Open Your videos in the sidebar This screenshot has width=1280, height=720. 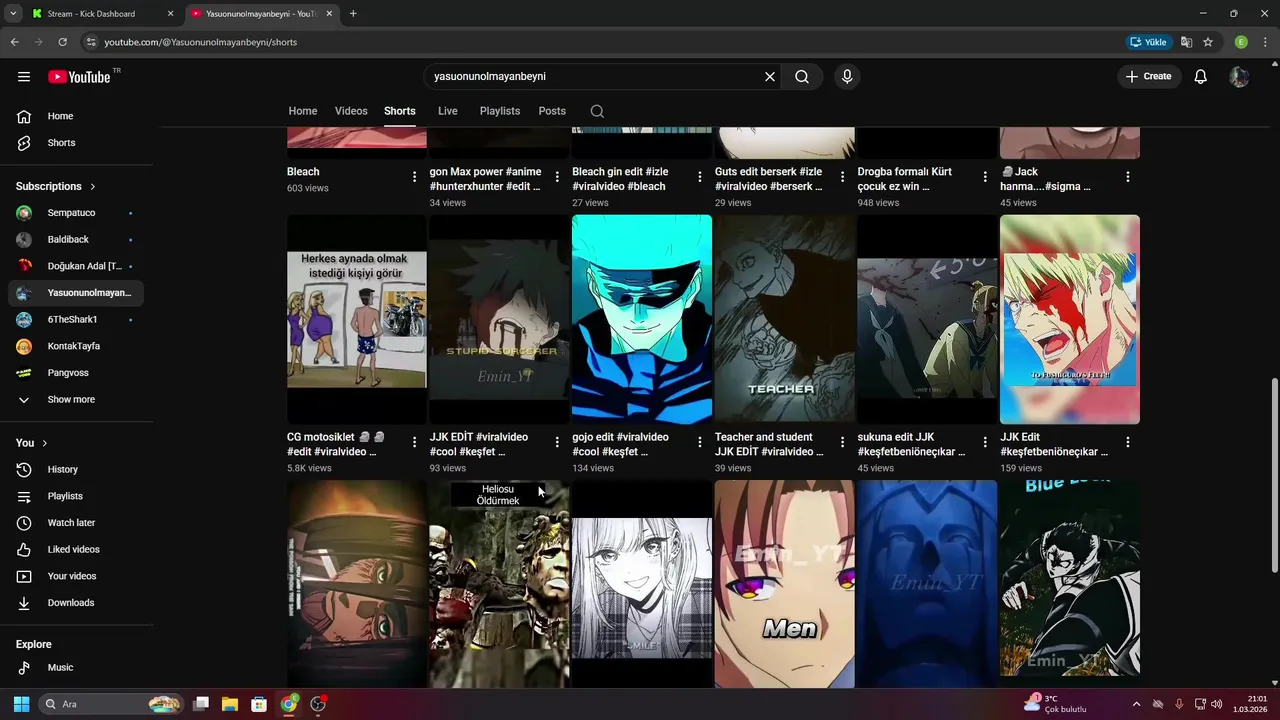click(76, 576)
